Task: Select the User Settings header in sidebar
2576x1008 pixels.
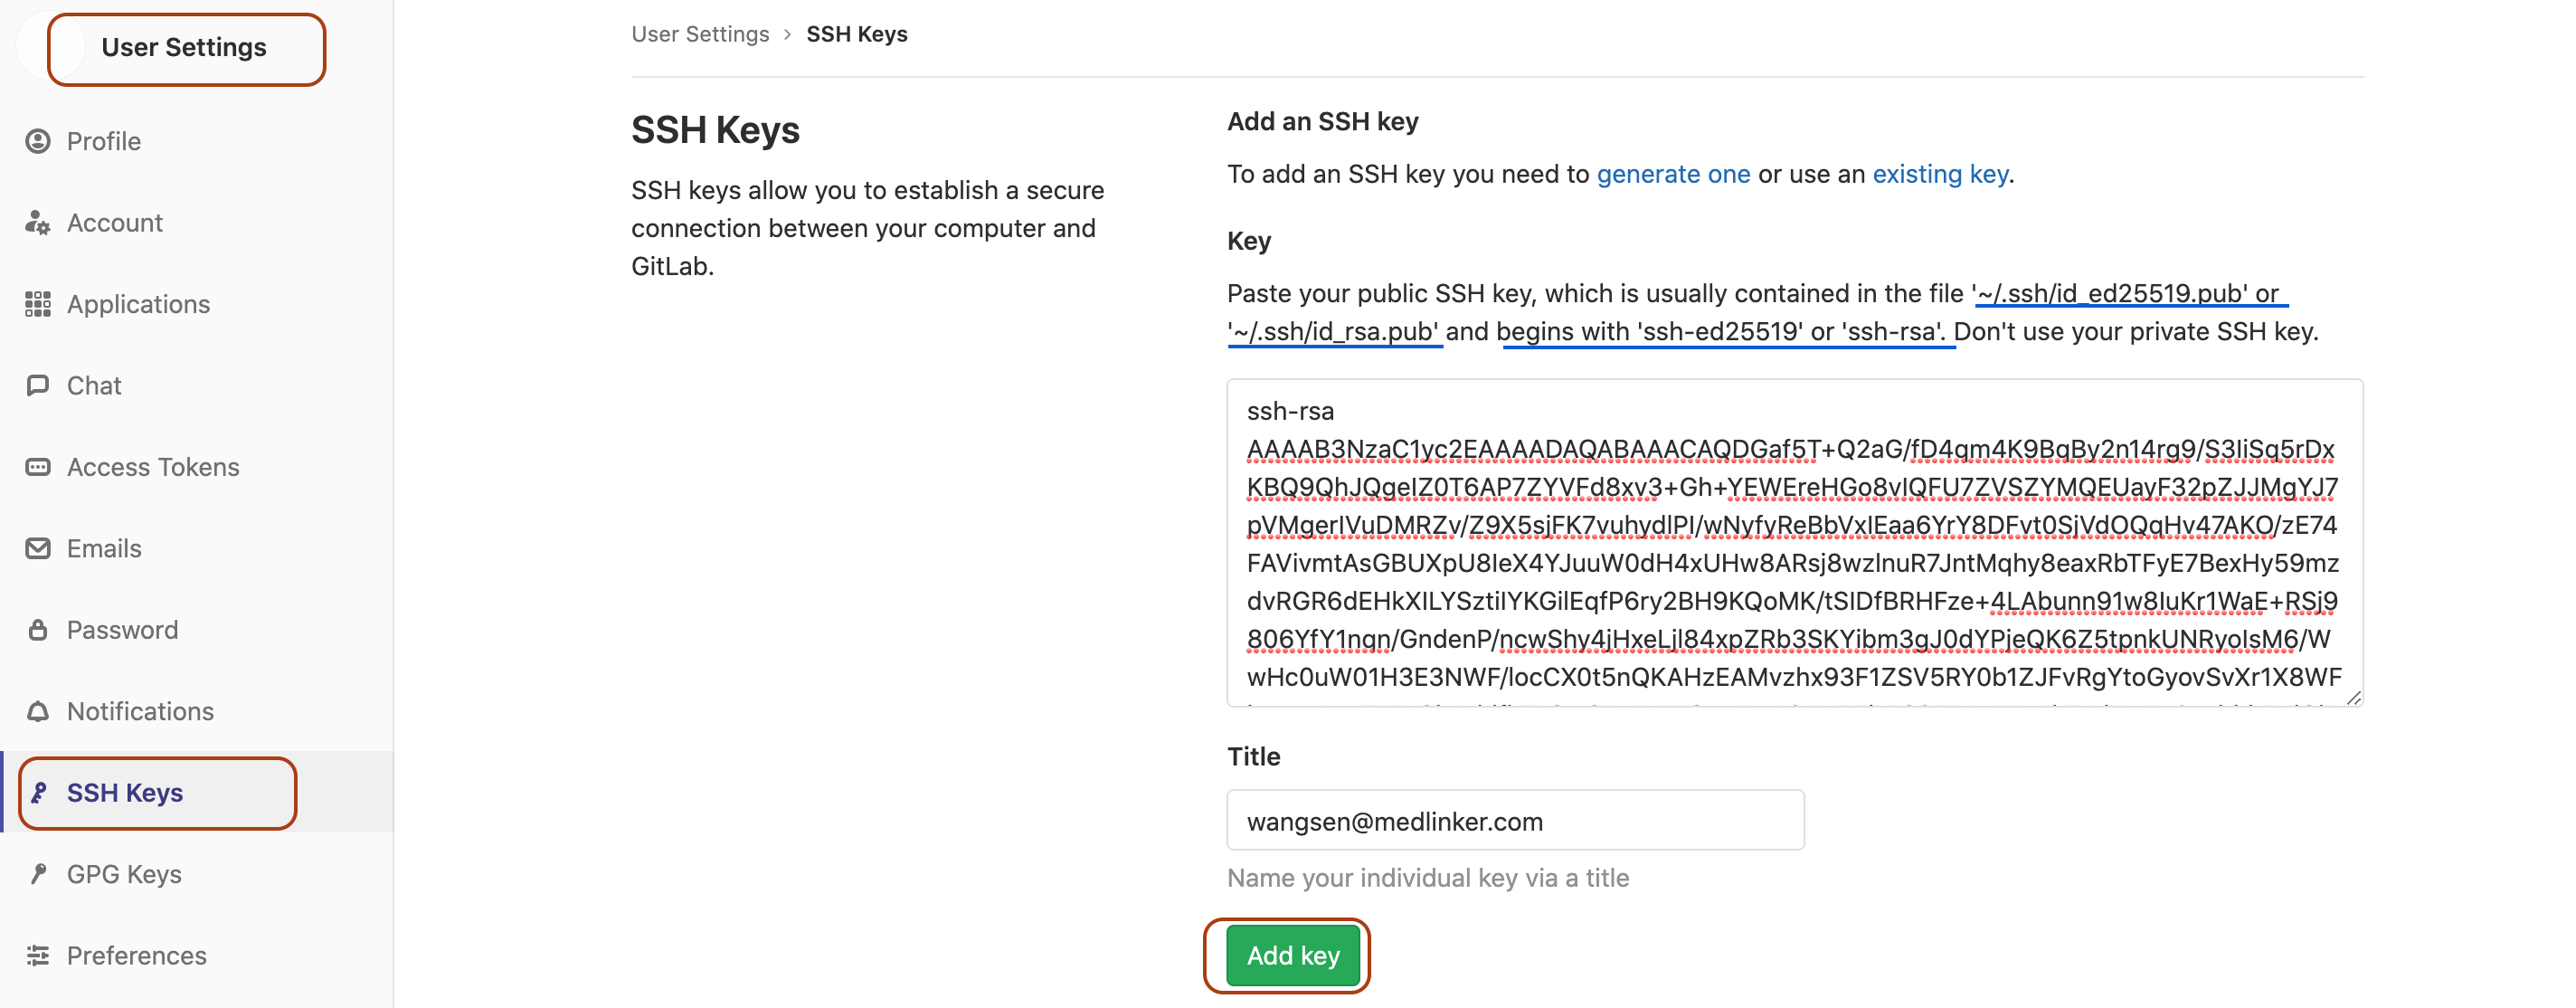Action: tap(185, 47)
